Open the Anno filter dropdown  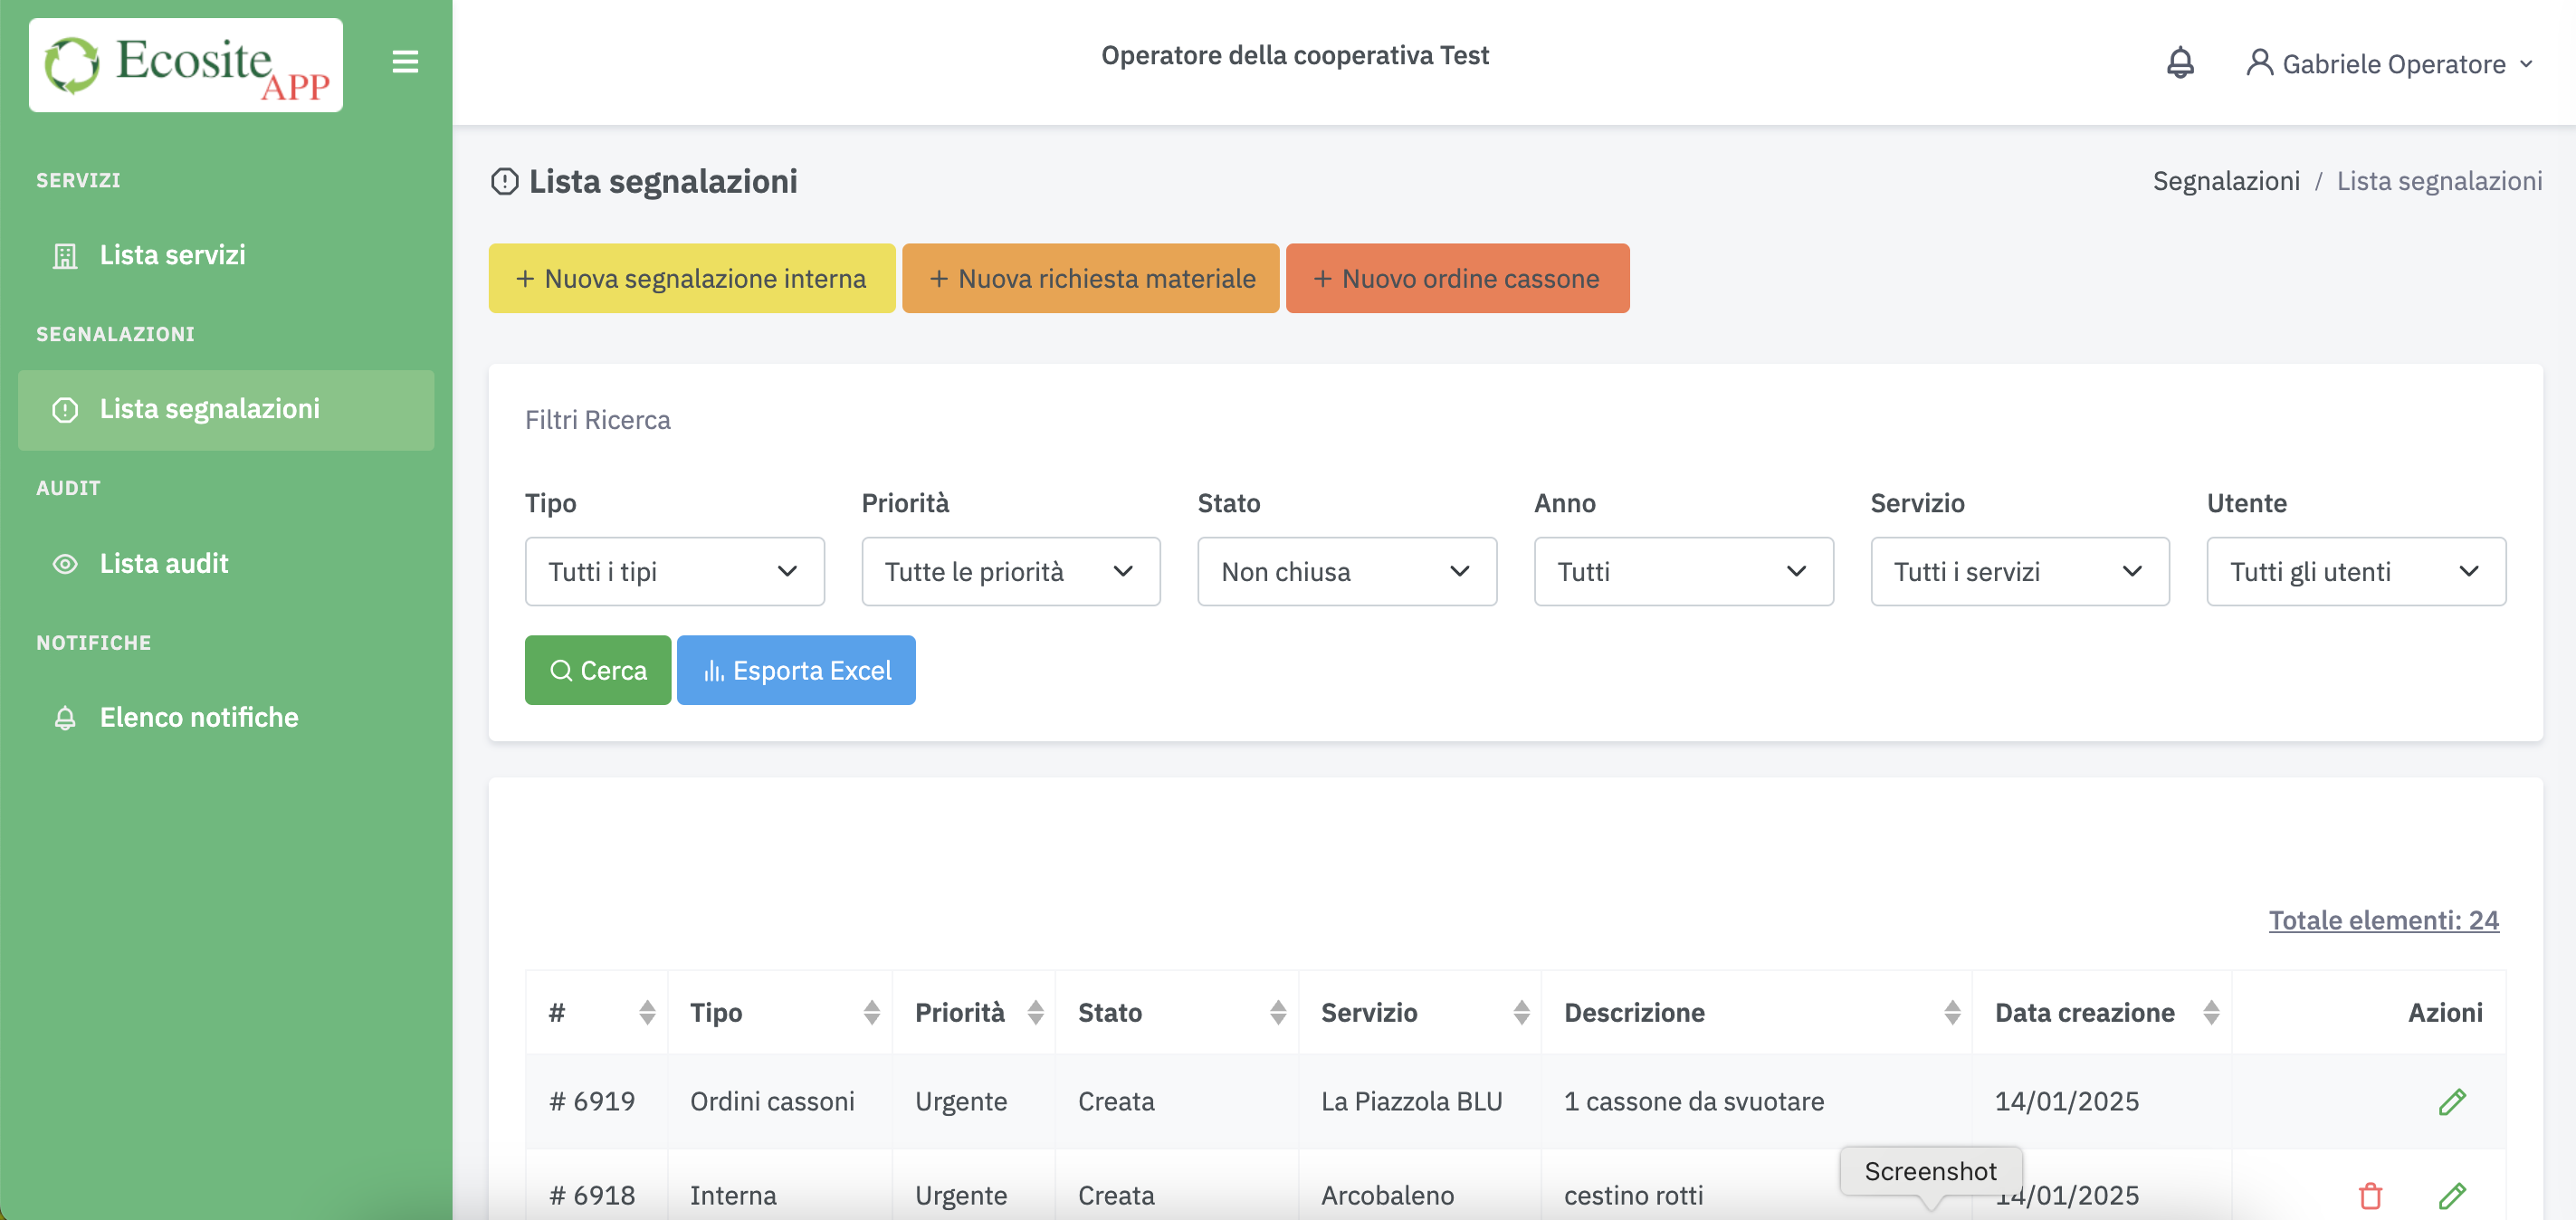pos(1683,571)
